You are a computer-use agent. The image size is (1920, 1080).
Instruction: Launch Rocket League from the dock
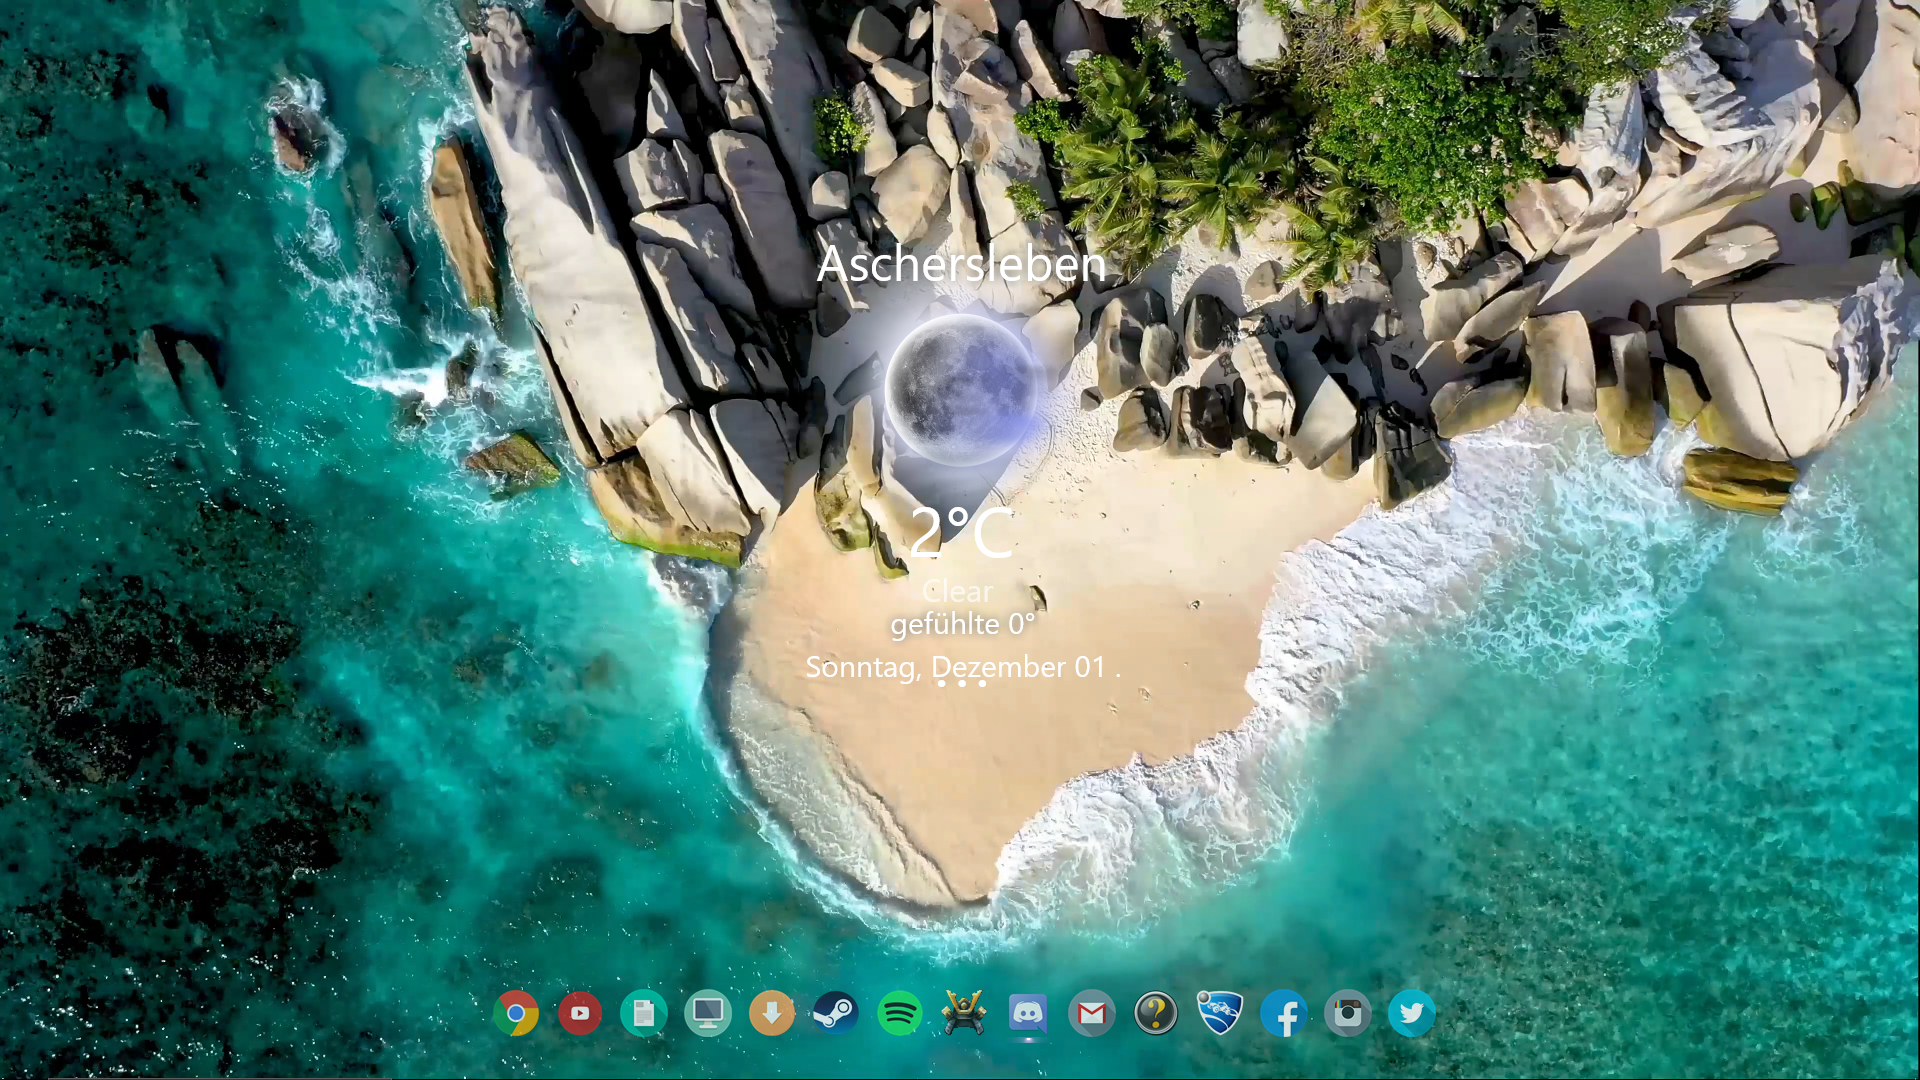click(1220, 1013)
